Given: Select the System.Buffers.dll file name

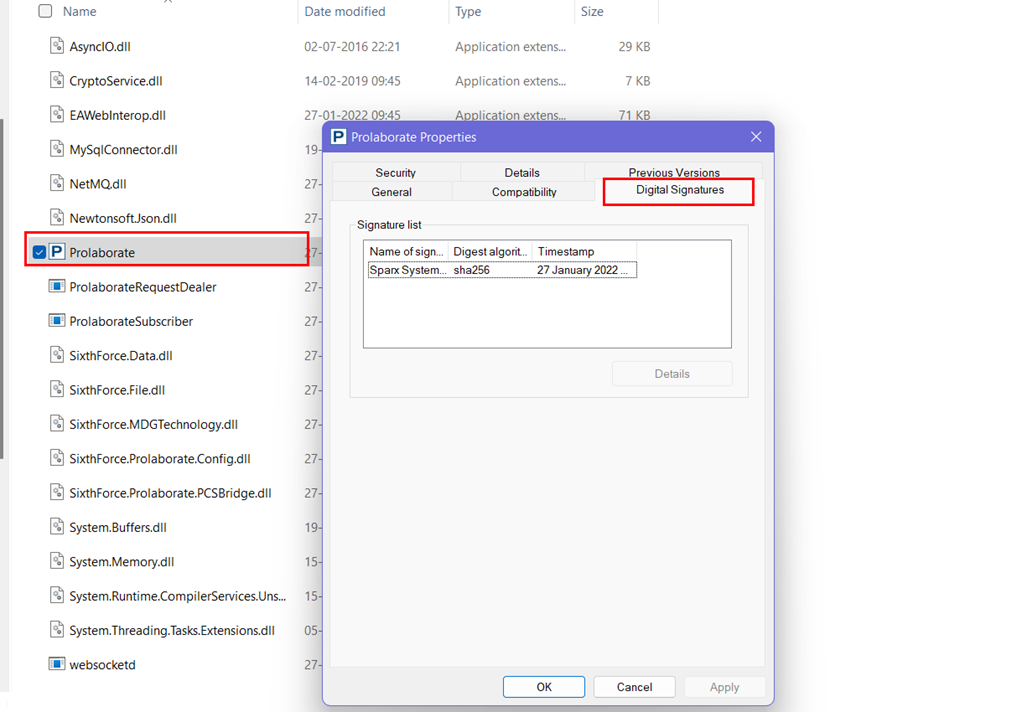Looking at the screenshot, I should pyautogui.click(x=118, y=527).
